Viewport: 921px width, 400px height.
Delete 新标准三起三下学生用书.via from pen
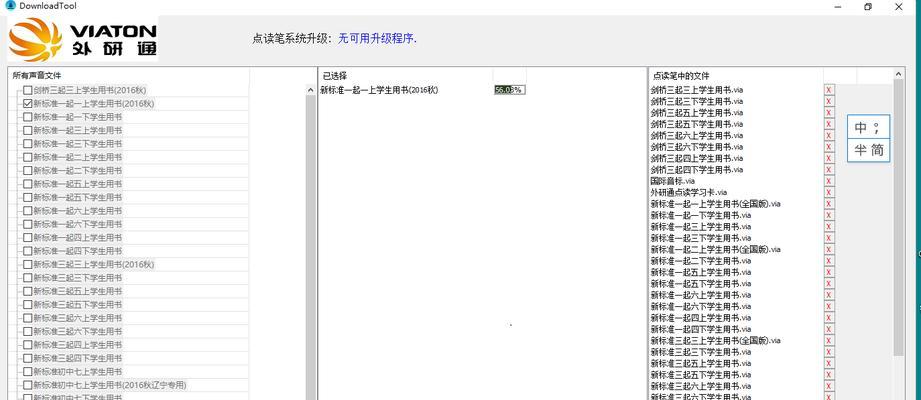[x=829, y=352]
